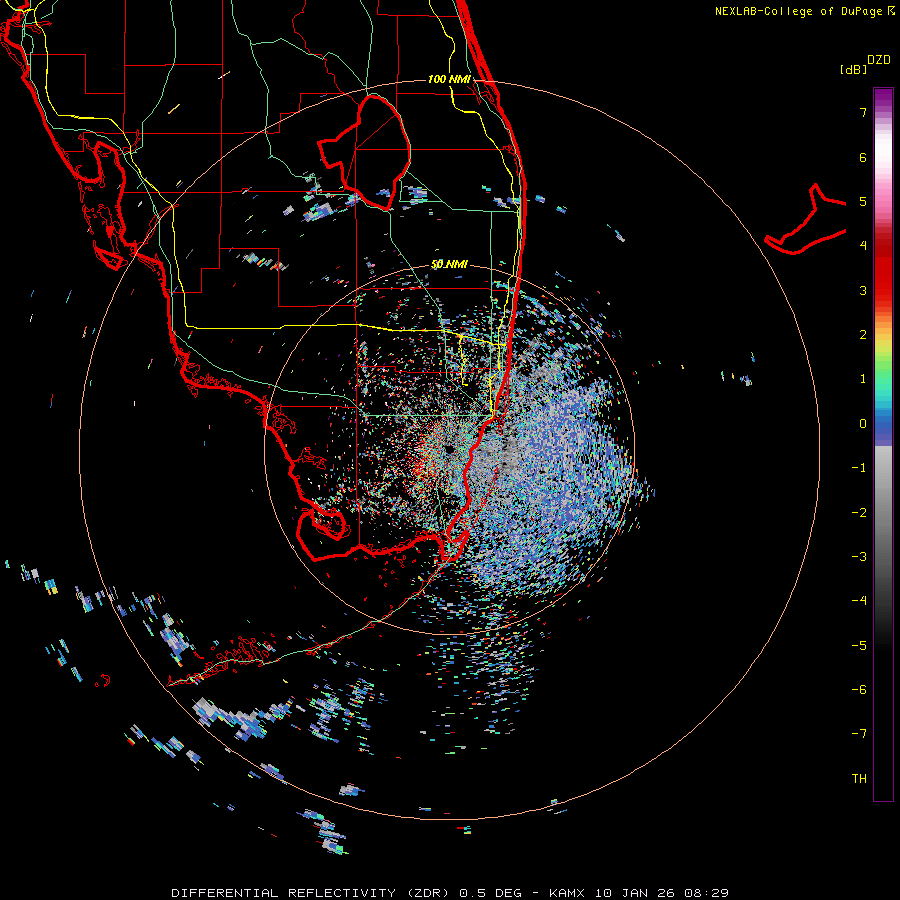
Task: Click the black radar site dot at center
Action: [x=448, y=449]
